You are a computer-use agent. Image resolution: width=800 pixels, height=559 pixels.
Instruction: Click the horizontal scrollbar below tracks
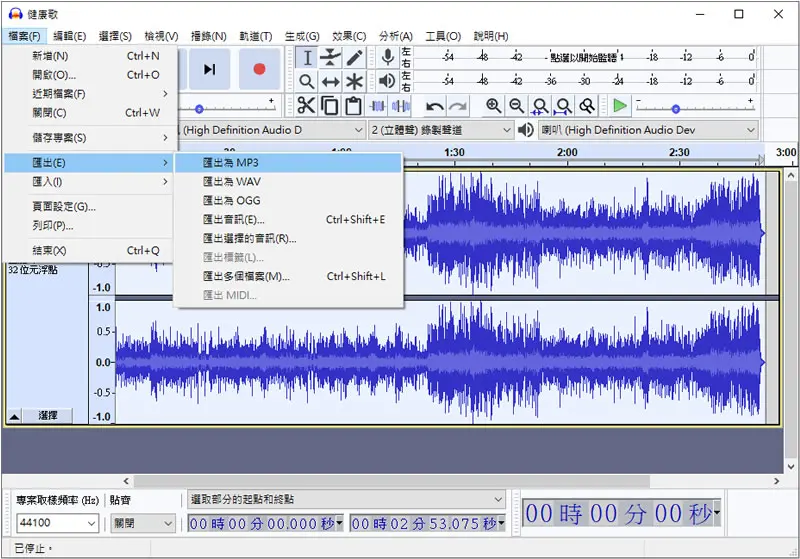pyautogui.click(x=391, y=481)
